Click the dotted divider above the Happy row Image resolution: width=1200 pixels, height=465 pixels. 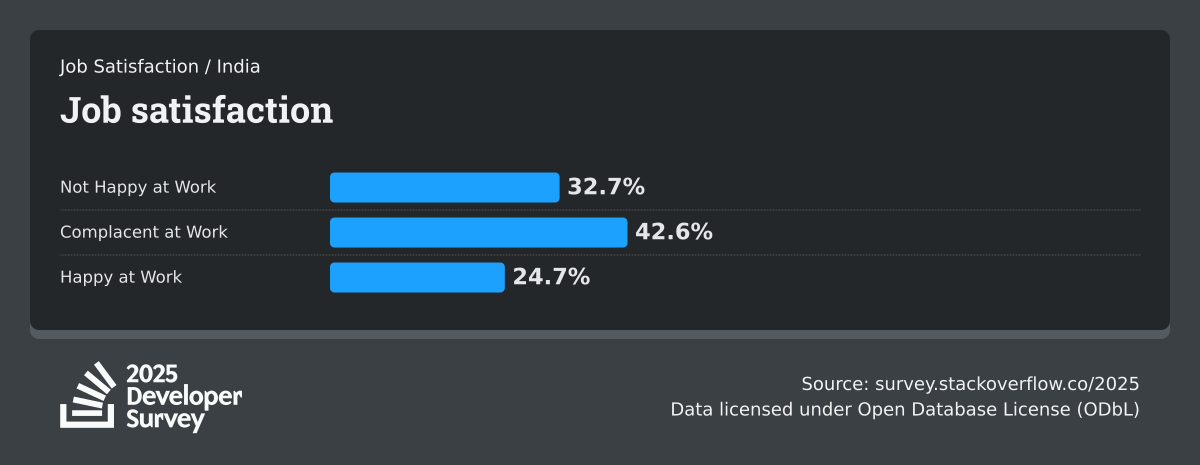click(x=735, y=255)
